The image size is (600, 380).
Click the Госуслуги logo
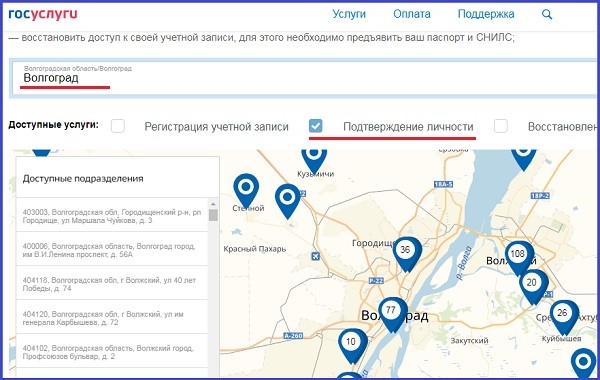click(43, 14)
